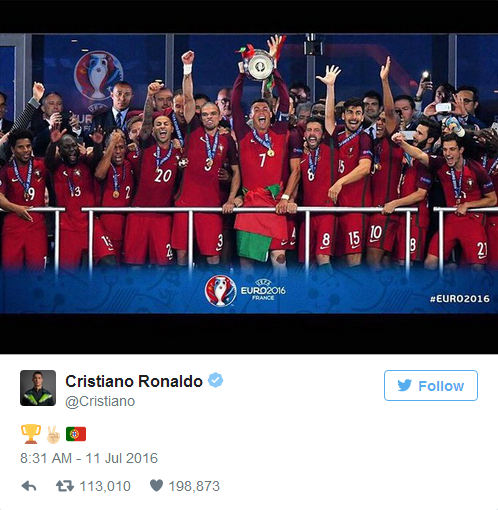The width and height of the screenshot is (498, 510).
Task: Open Cristiano Ronaldo's profile avatar thumbnail
Action: point(38,388)
